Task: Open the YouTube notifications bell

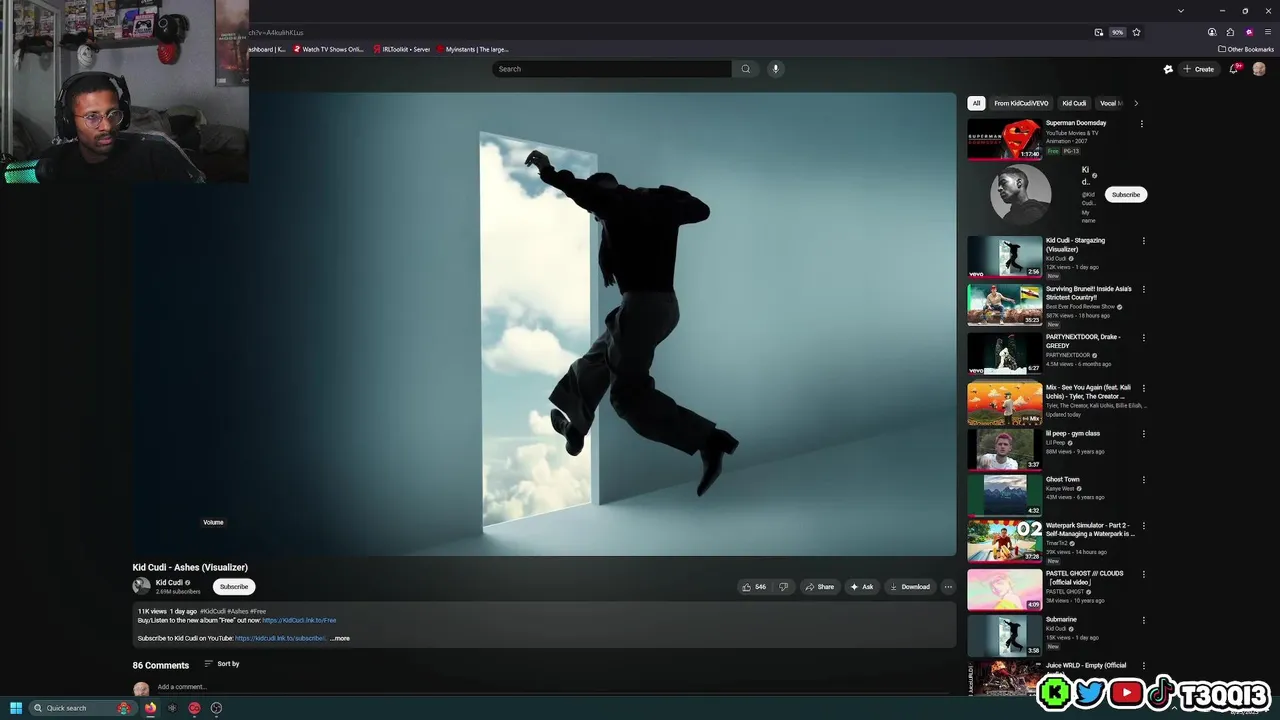Action: pos(1234,69)
